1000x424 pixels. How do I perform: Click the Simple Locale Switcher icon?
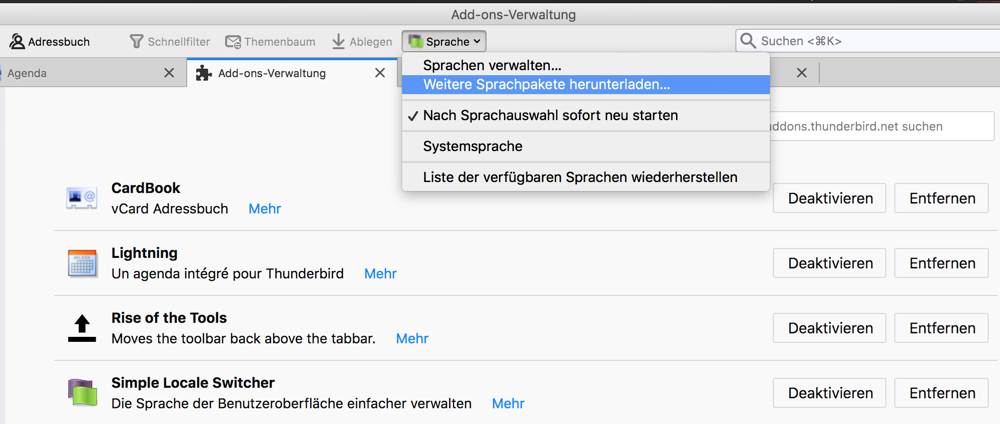(x=82, y=393)
